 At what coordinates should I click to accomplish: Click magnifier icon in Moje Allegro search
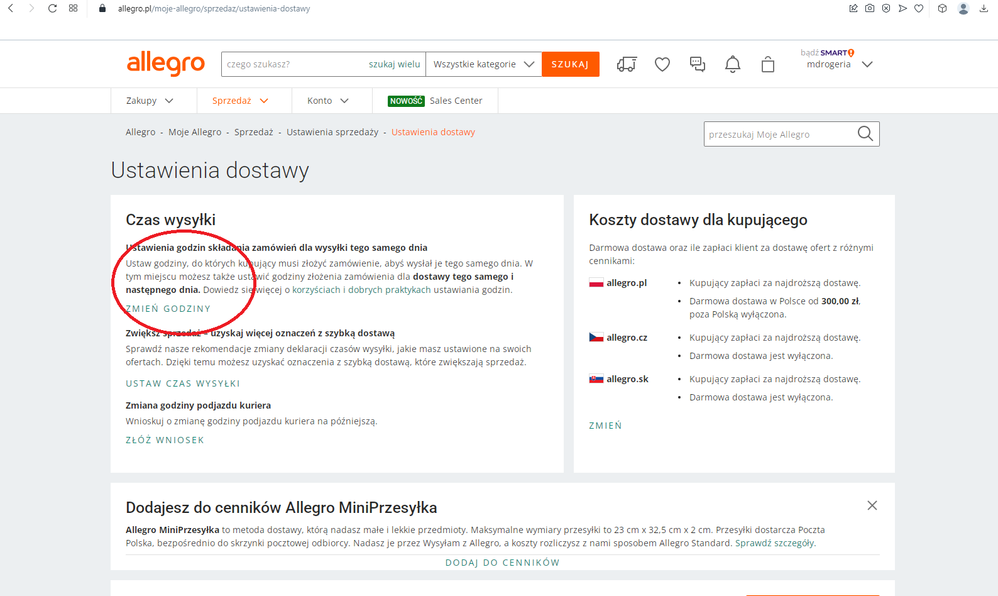coord(865,134)
